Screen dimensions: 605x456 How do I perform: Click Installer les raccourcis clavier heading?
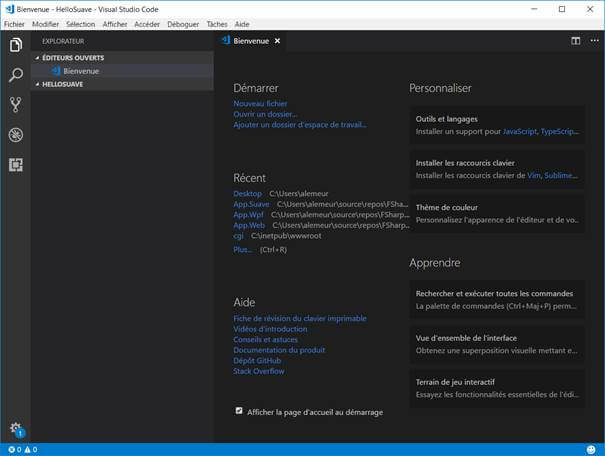pyautogui.click(x=465, y=163)
